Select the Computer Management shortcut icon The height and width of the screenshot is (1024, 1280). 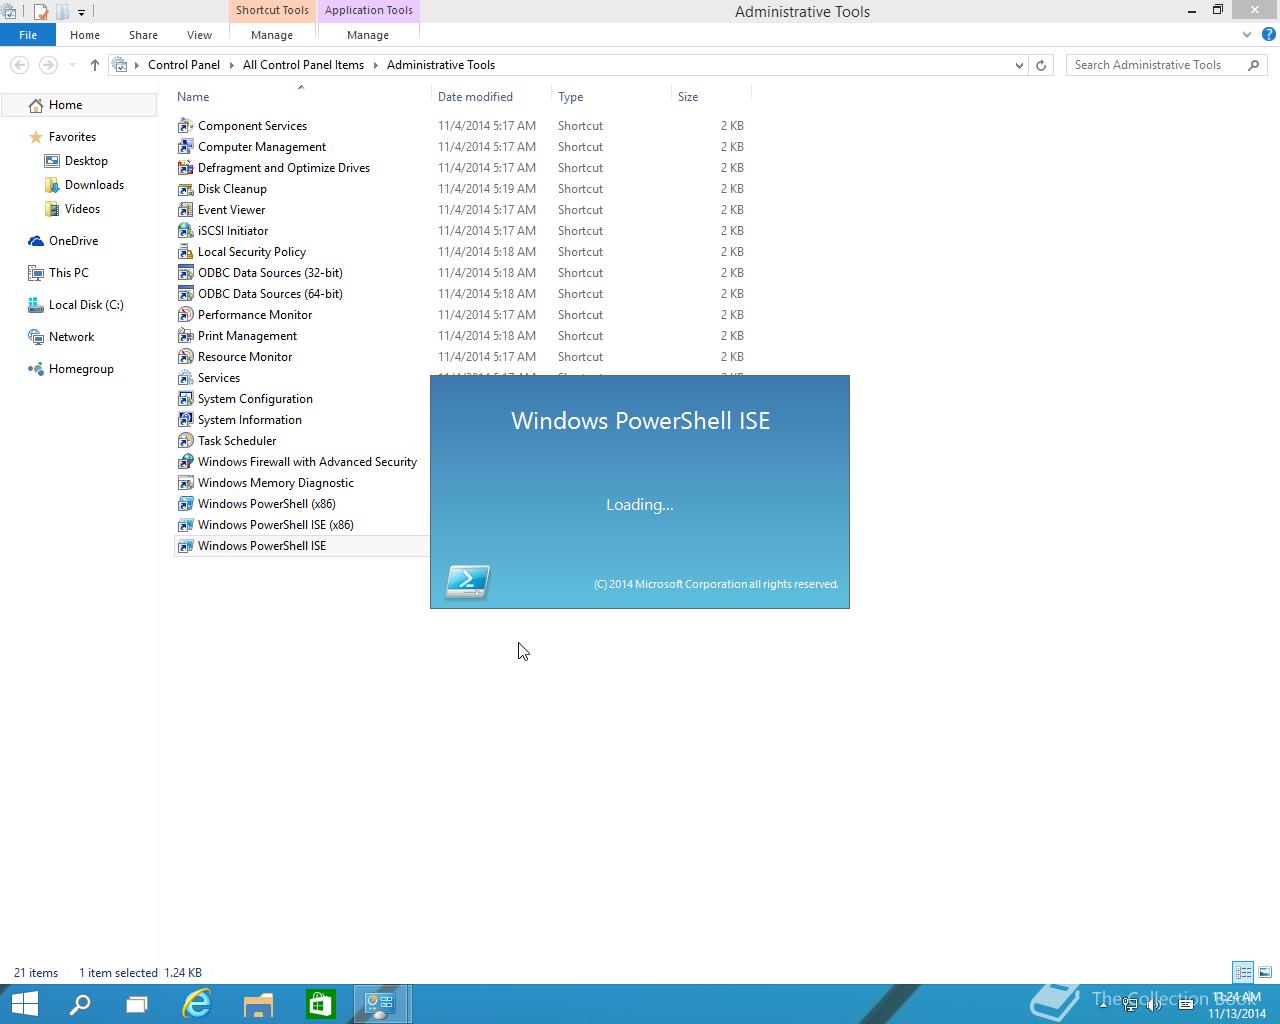coord(185,147)
